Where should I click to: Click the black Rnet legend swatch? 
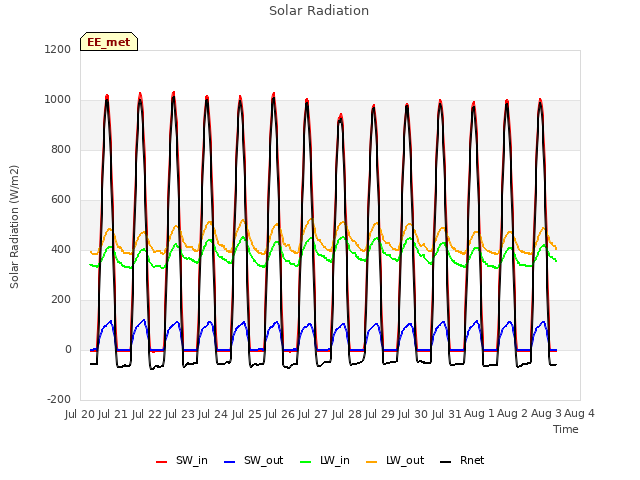pos(446,462)
